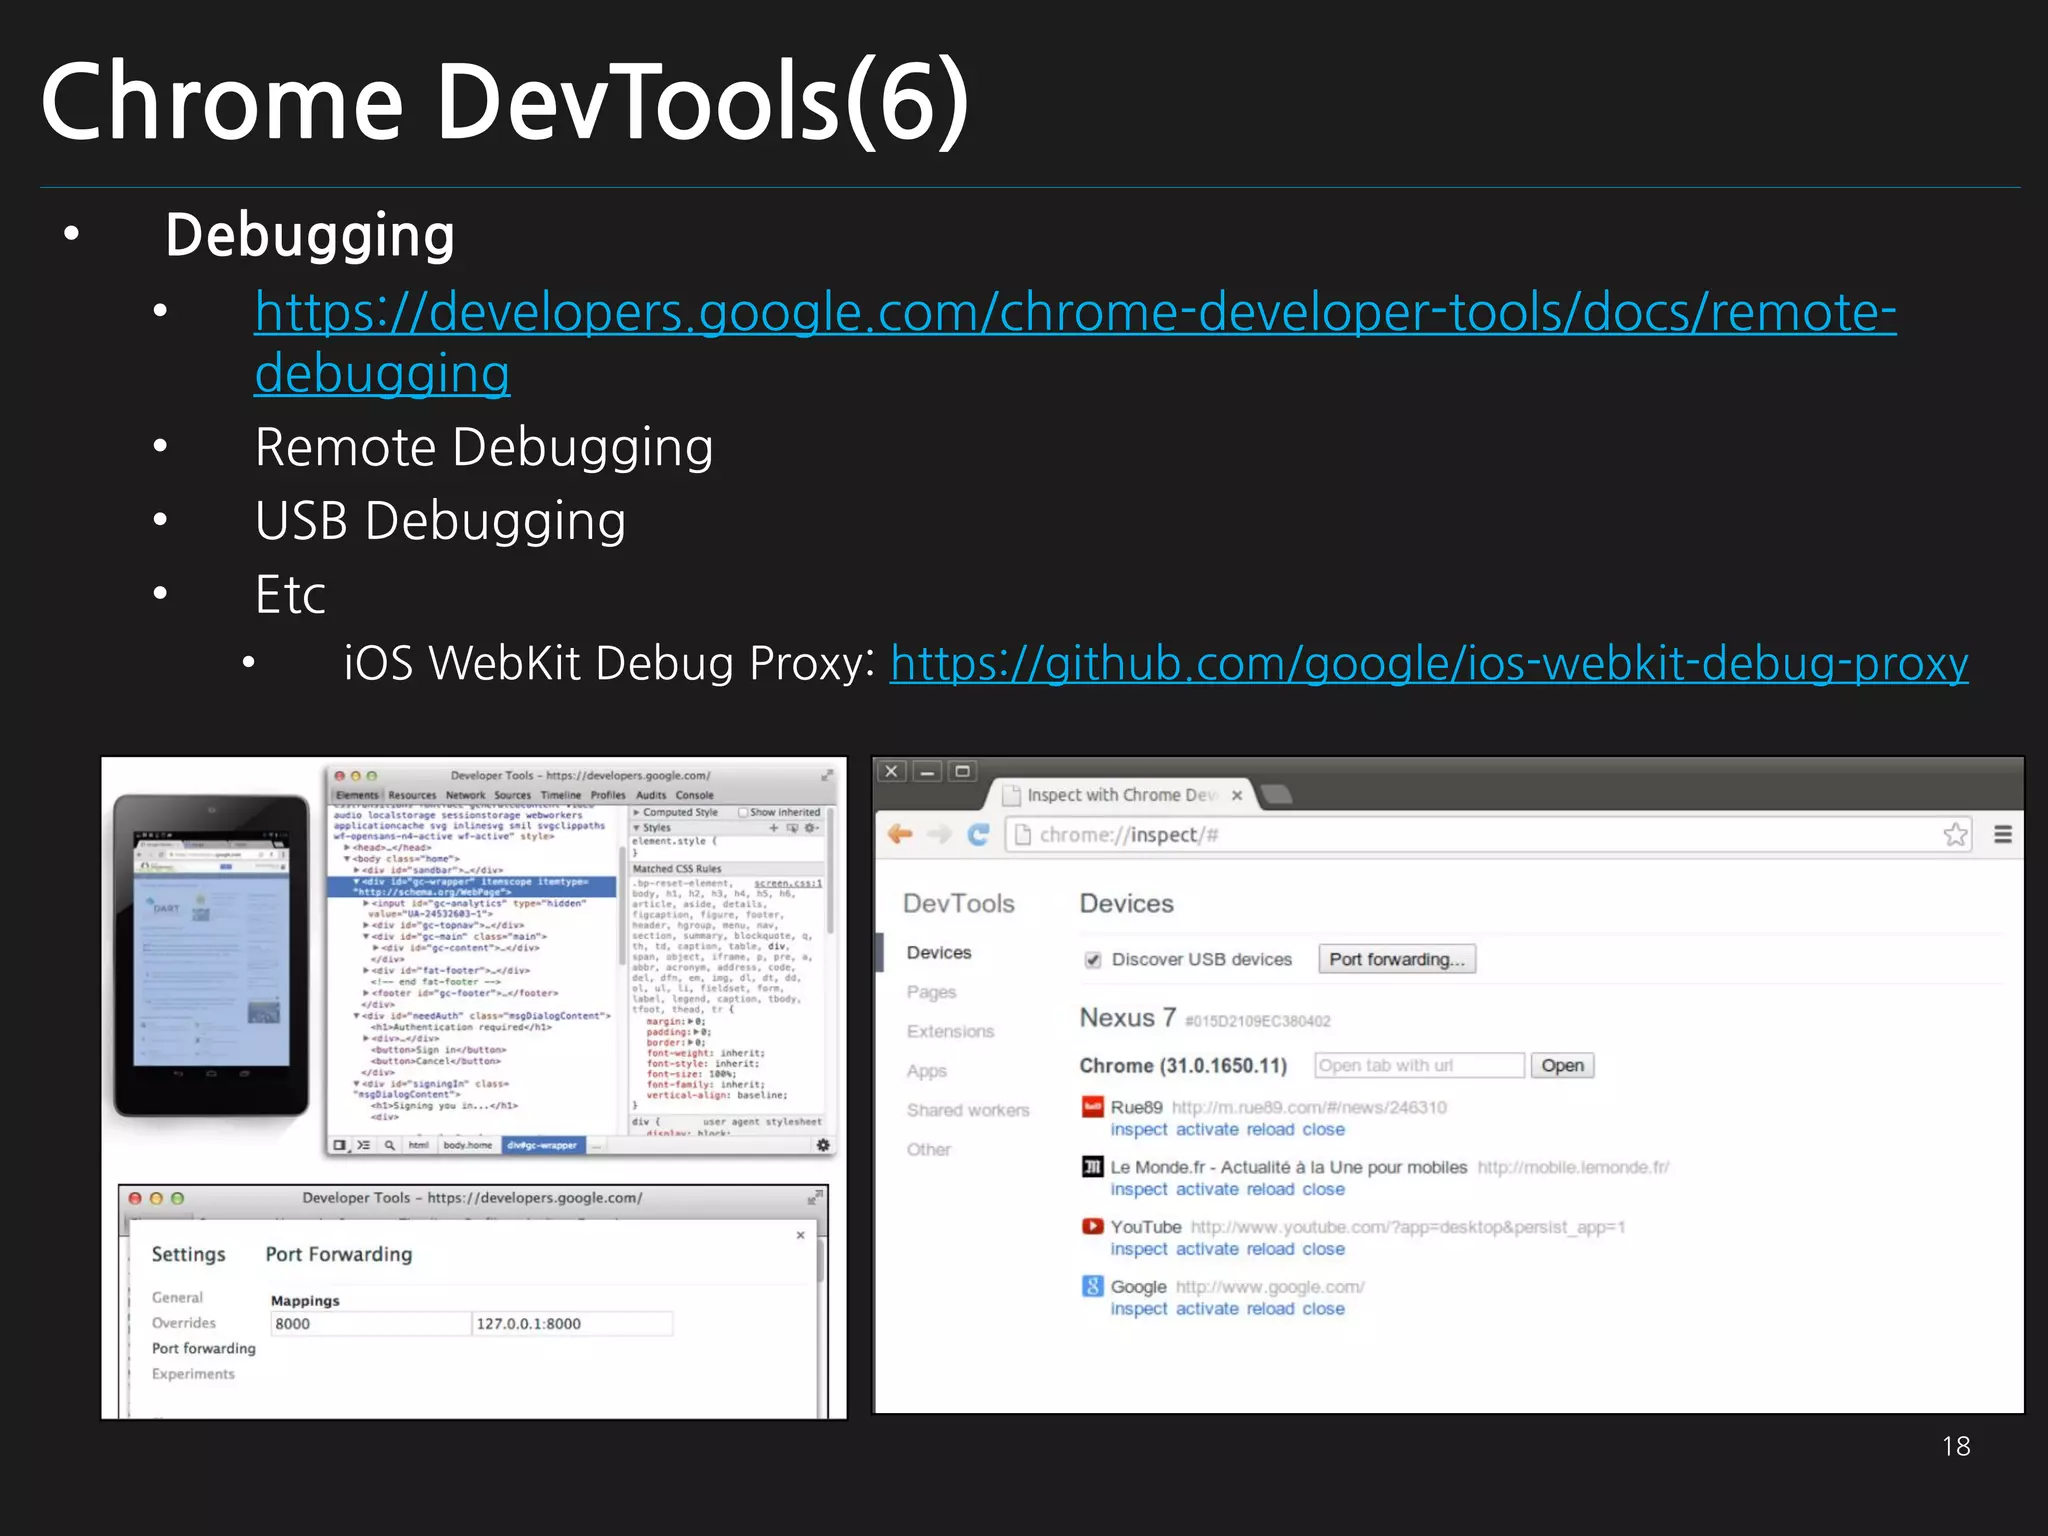The image size is (2048, 1536).
Task: Collapse the div id="gc-wrapper" node
Action: pyautogui.click(x=356, y=882)
